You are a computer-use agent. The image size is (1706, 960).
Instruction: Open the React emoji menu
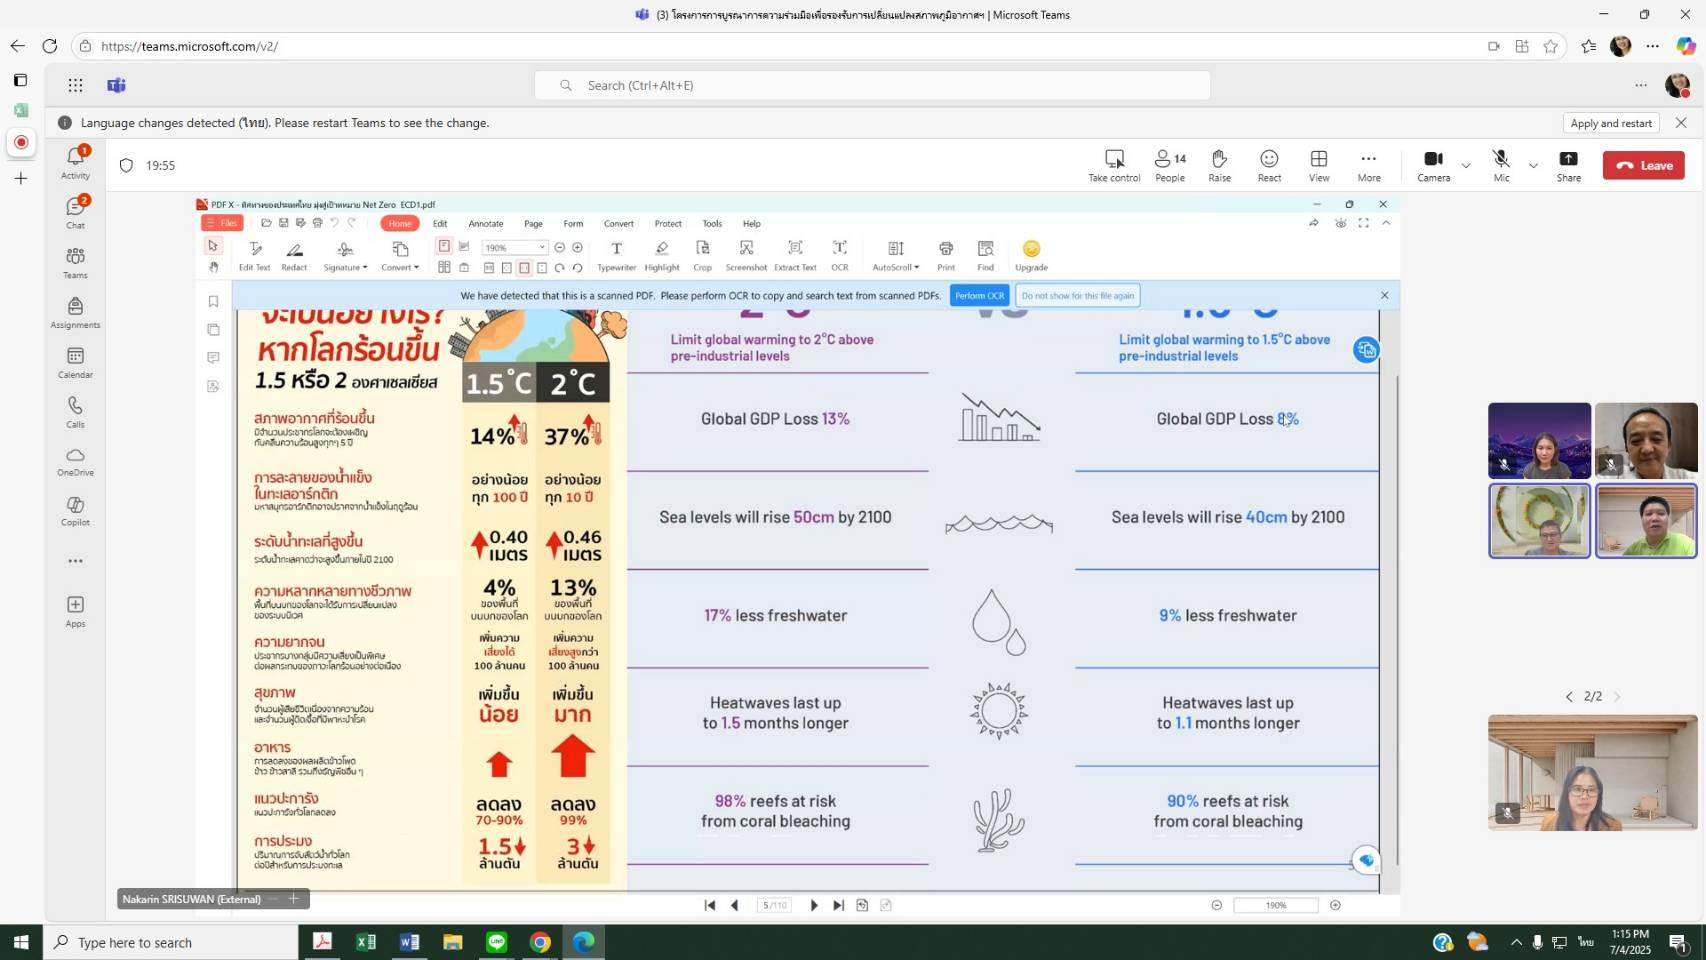point(1269,165)
